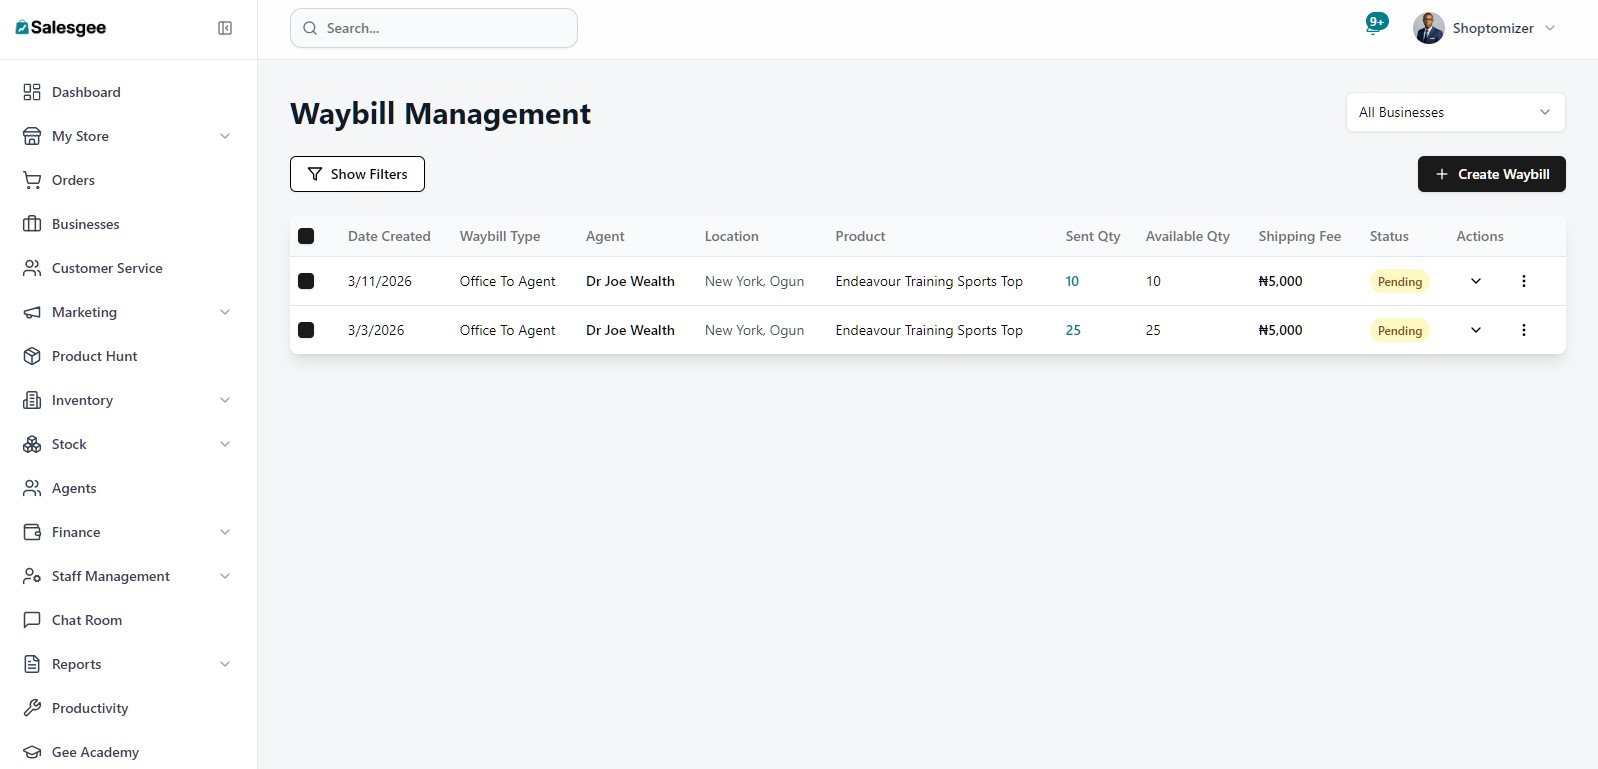Click the Productivity wrench icon

pyautogui.click(x=32, y=708)
